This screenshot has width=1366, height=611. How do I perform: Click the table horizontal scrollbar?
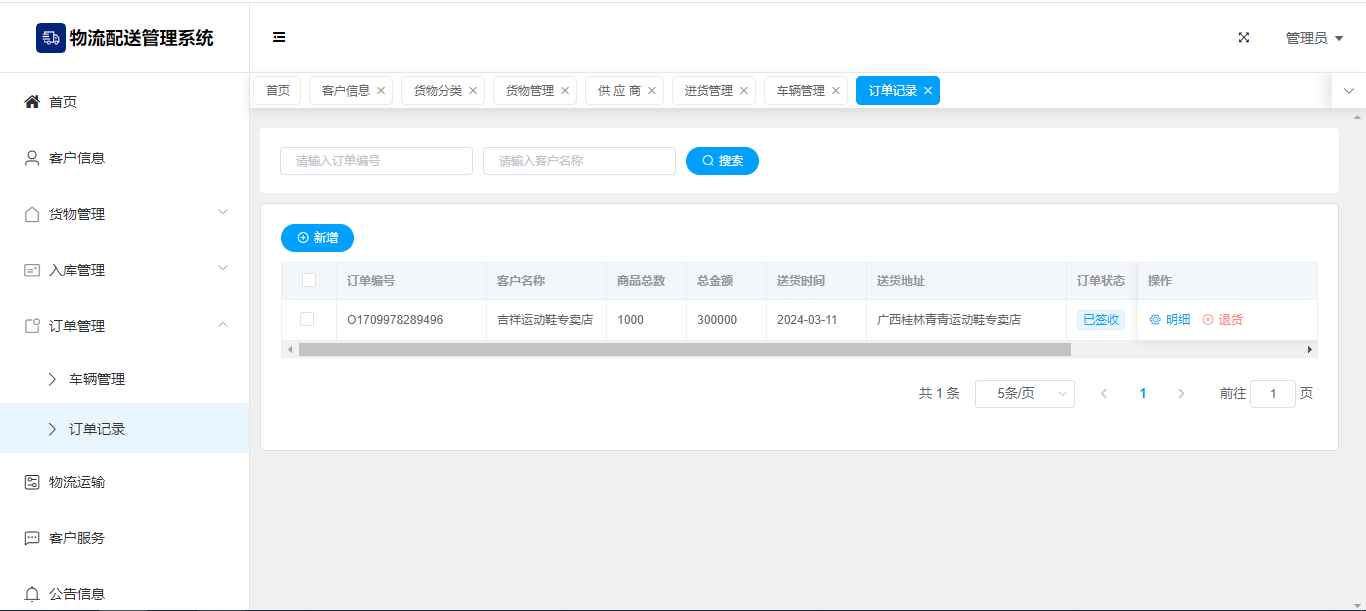[684, 350]
